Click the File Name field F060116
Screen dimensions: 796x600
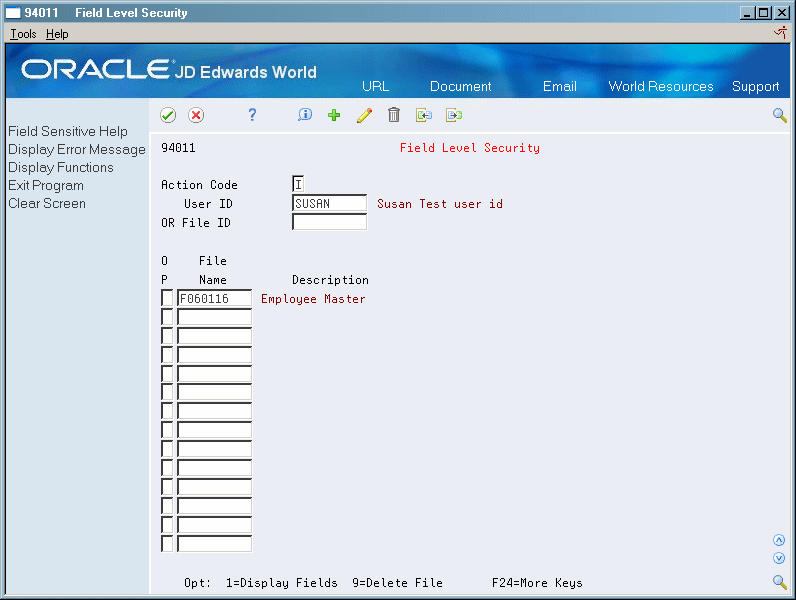tap(214, 298)
